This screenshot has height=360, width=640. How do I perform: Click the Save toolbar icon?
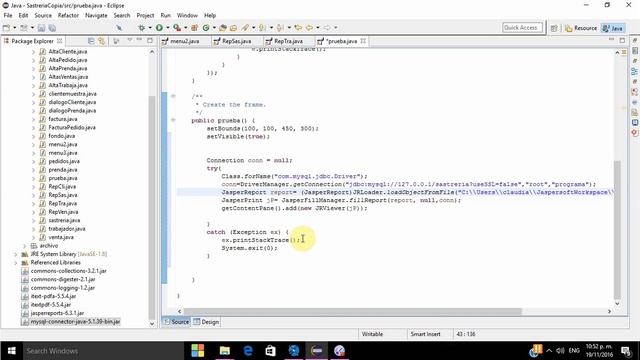click(41, 28)
